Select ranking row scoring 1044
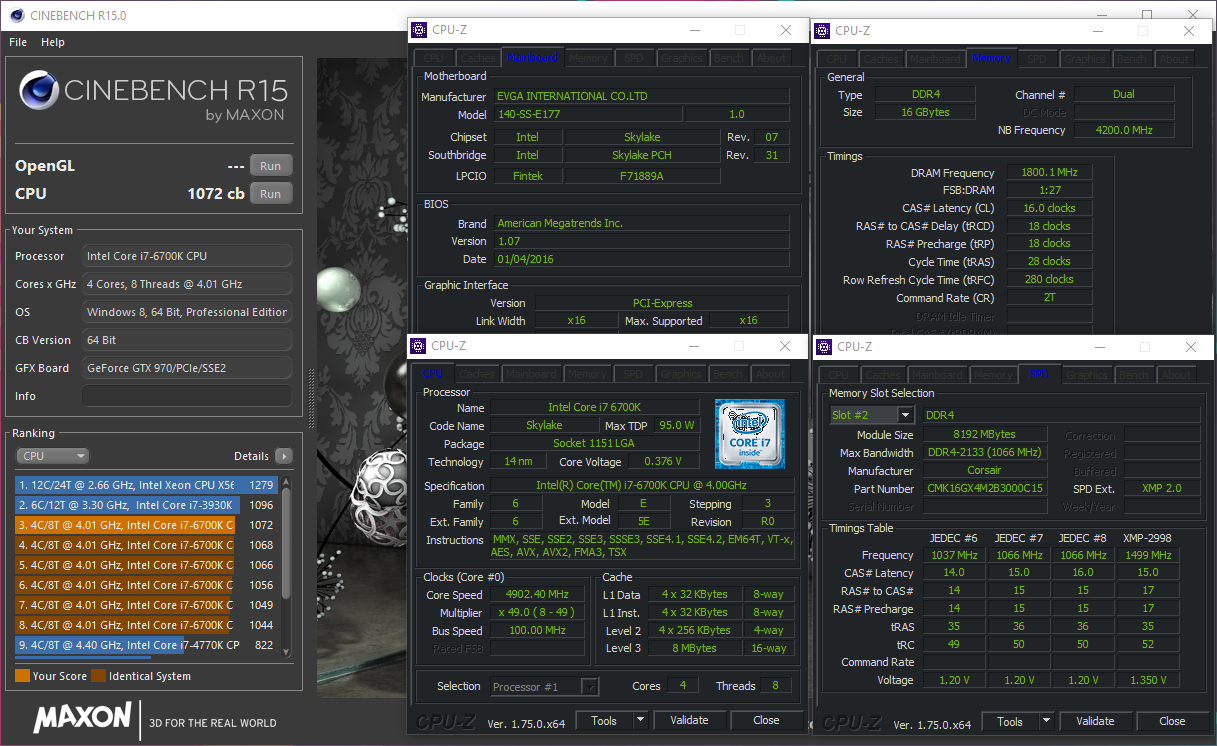 tap(146, 625)
